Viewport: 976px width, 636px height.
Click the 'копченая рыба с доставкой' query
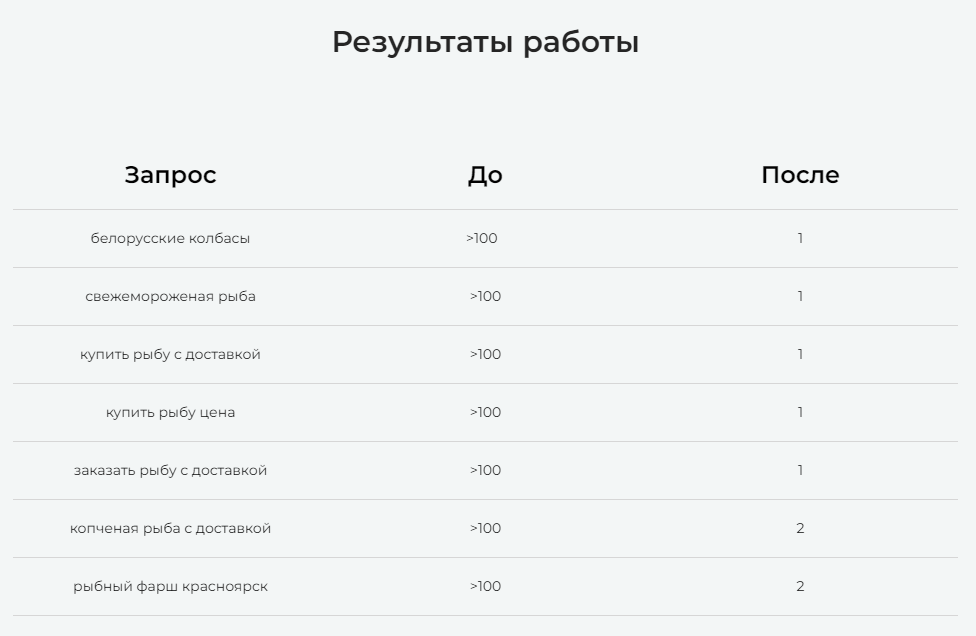[170, 528]
